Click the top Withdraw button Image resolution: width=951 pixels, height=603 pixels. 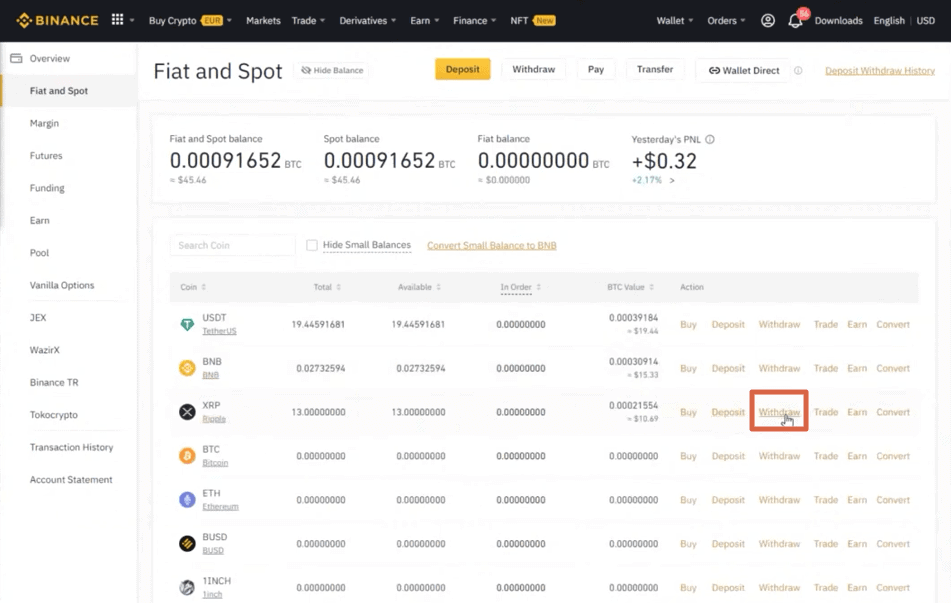534,69
